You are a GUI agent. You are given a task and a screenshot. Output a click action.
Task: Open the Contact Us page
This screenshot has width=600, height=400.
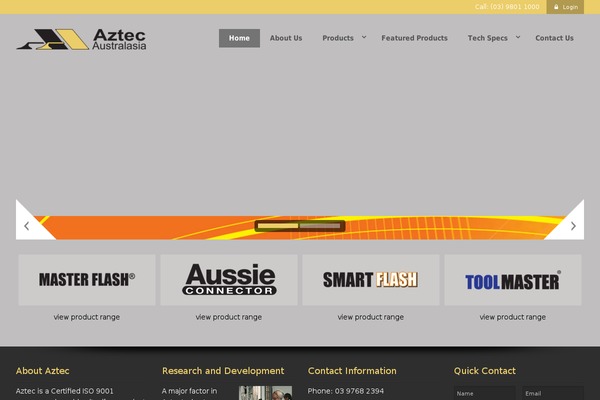(x=554, y=38)
